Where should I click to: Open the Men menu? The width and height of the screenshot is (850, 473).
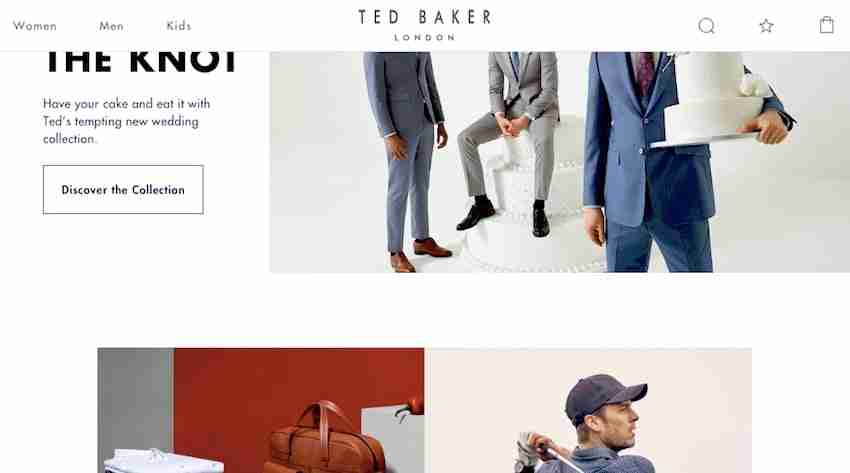pos(111,26)
